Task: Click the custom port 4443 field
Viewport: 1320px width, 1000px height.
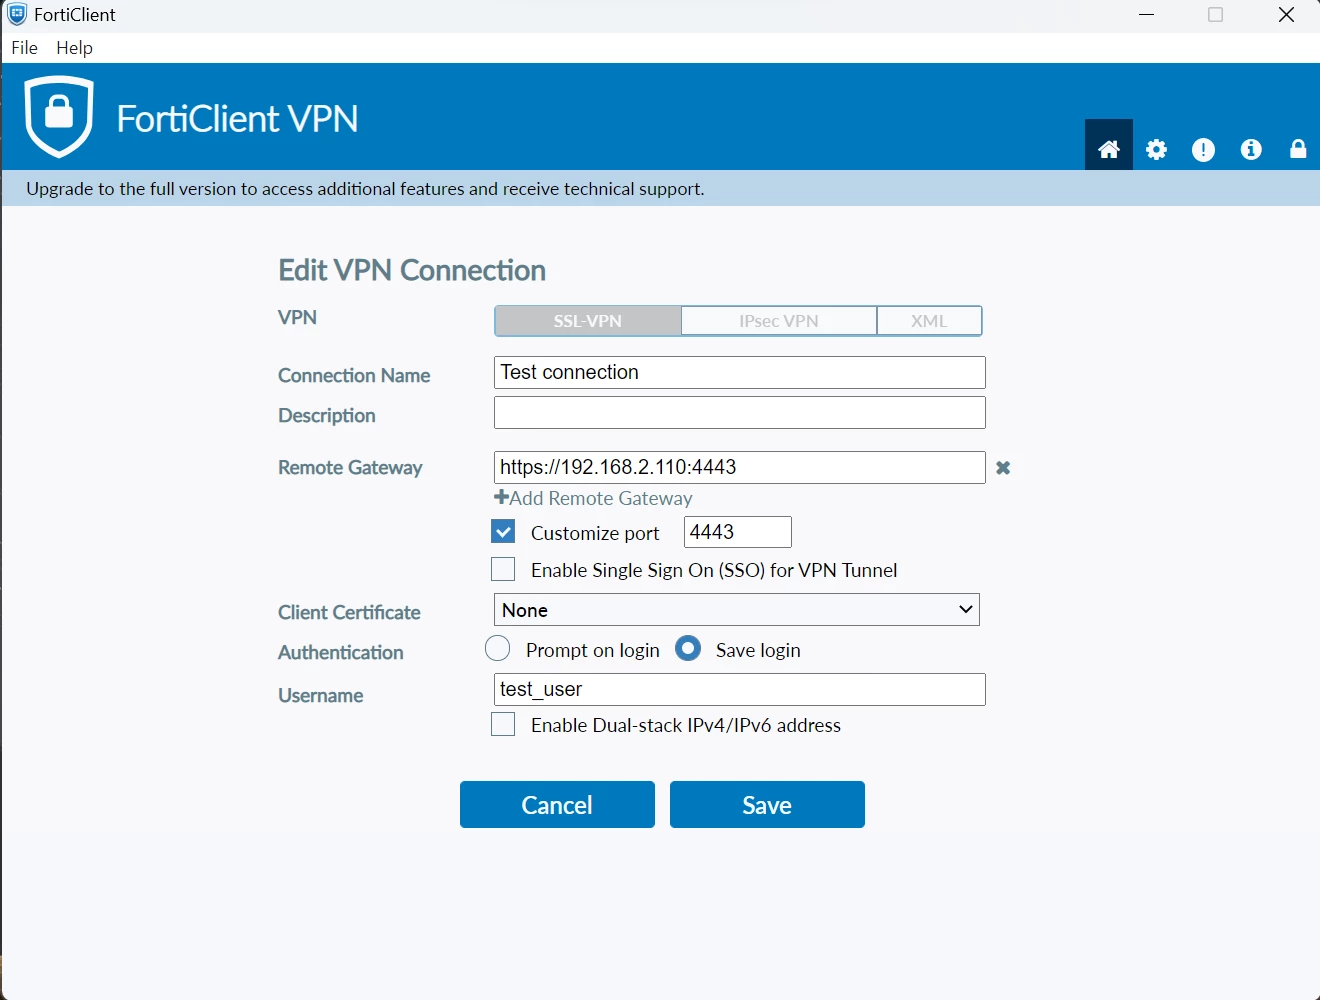Action: point(738,532)
